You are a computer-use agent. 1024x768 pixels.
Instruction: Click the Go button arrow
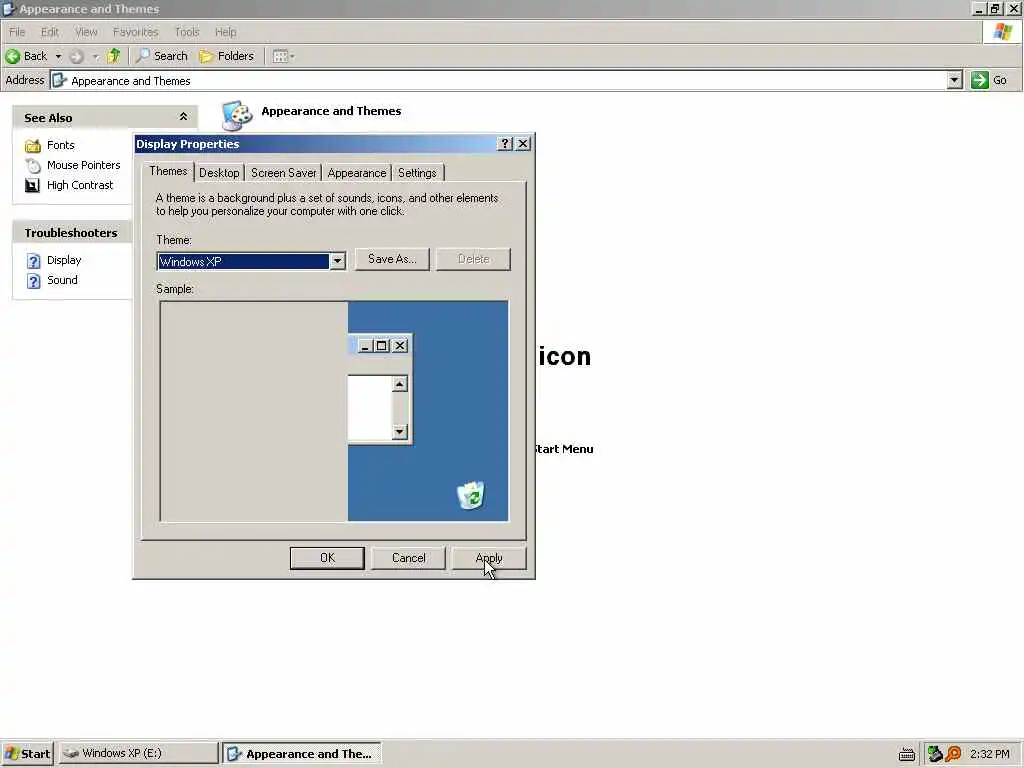[x=979, y=80]
